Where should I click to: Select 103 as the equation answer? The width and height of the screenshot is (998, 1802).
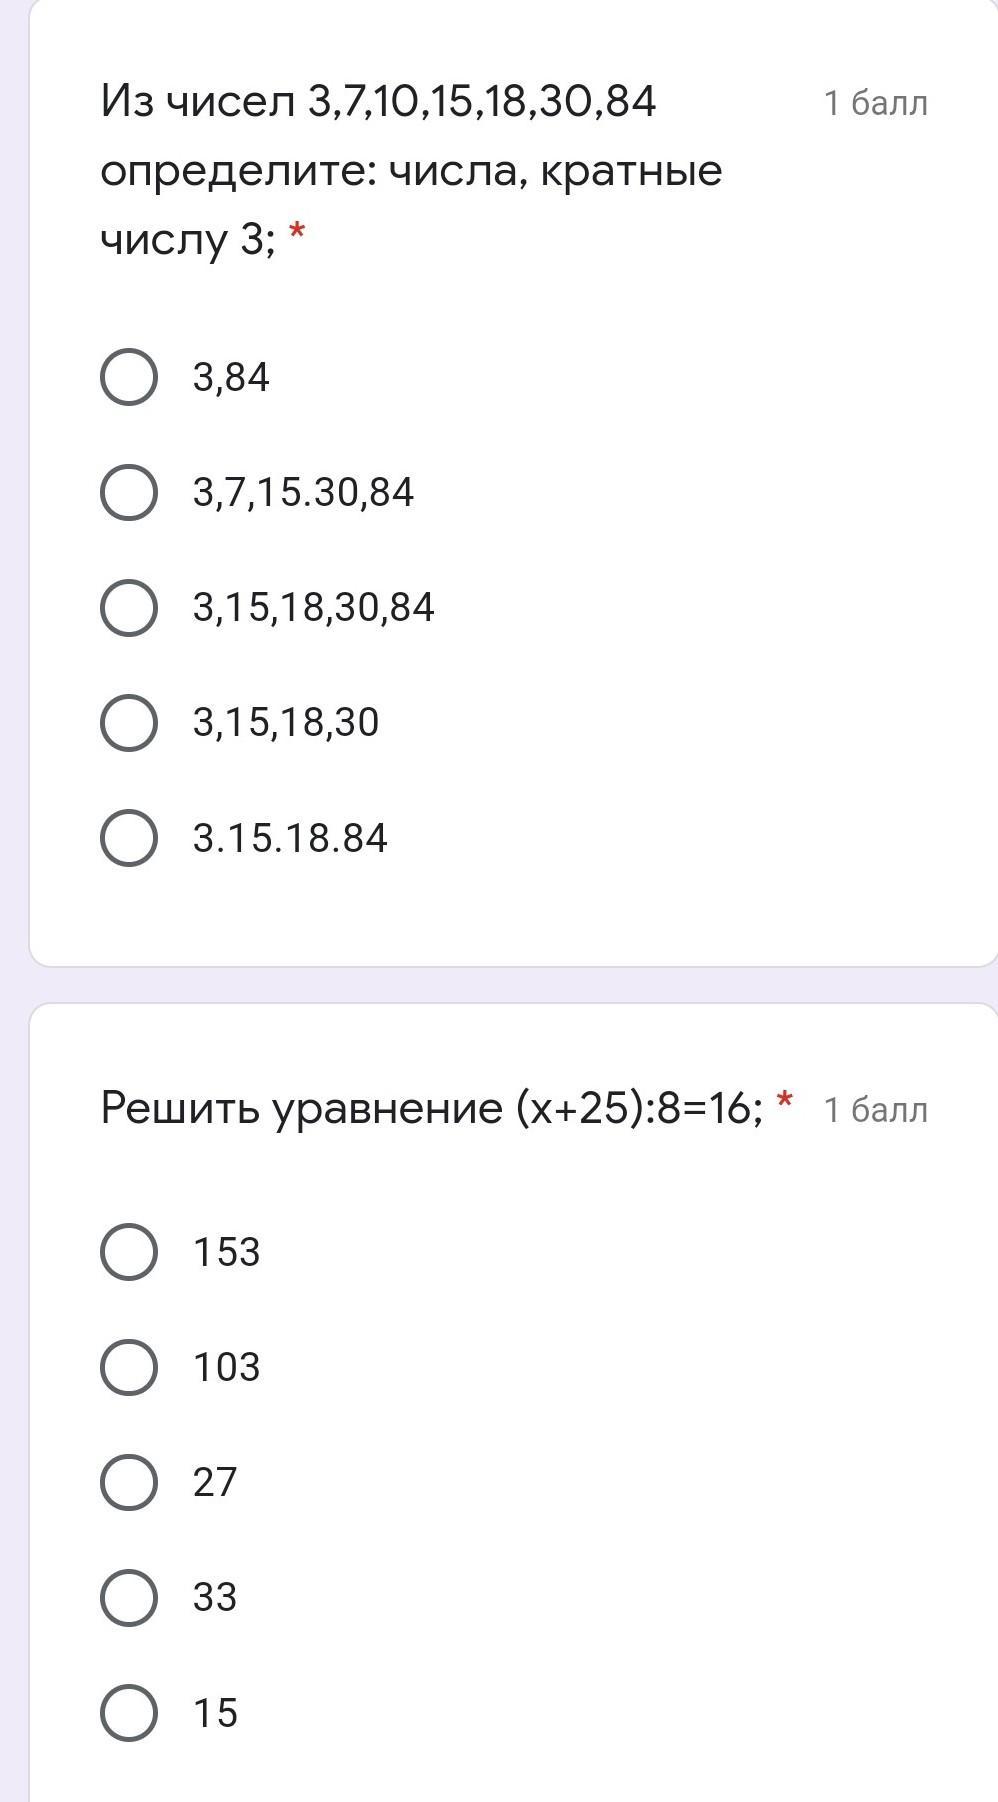[x=129, y=1367]
